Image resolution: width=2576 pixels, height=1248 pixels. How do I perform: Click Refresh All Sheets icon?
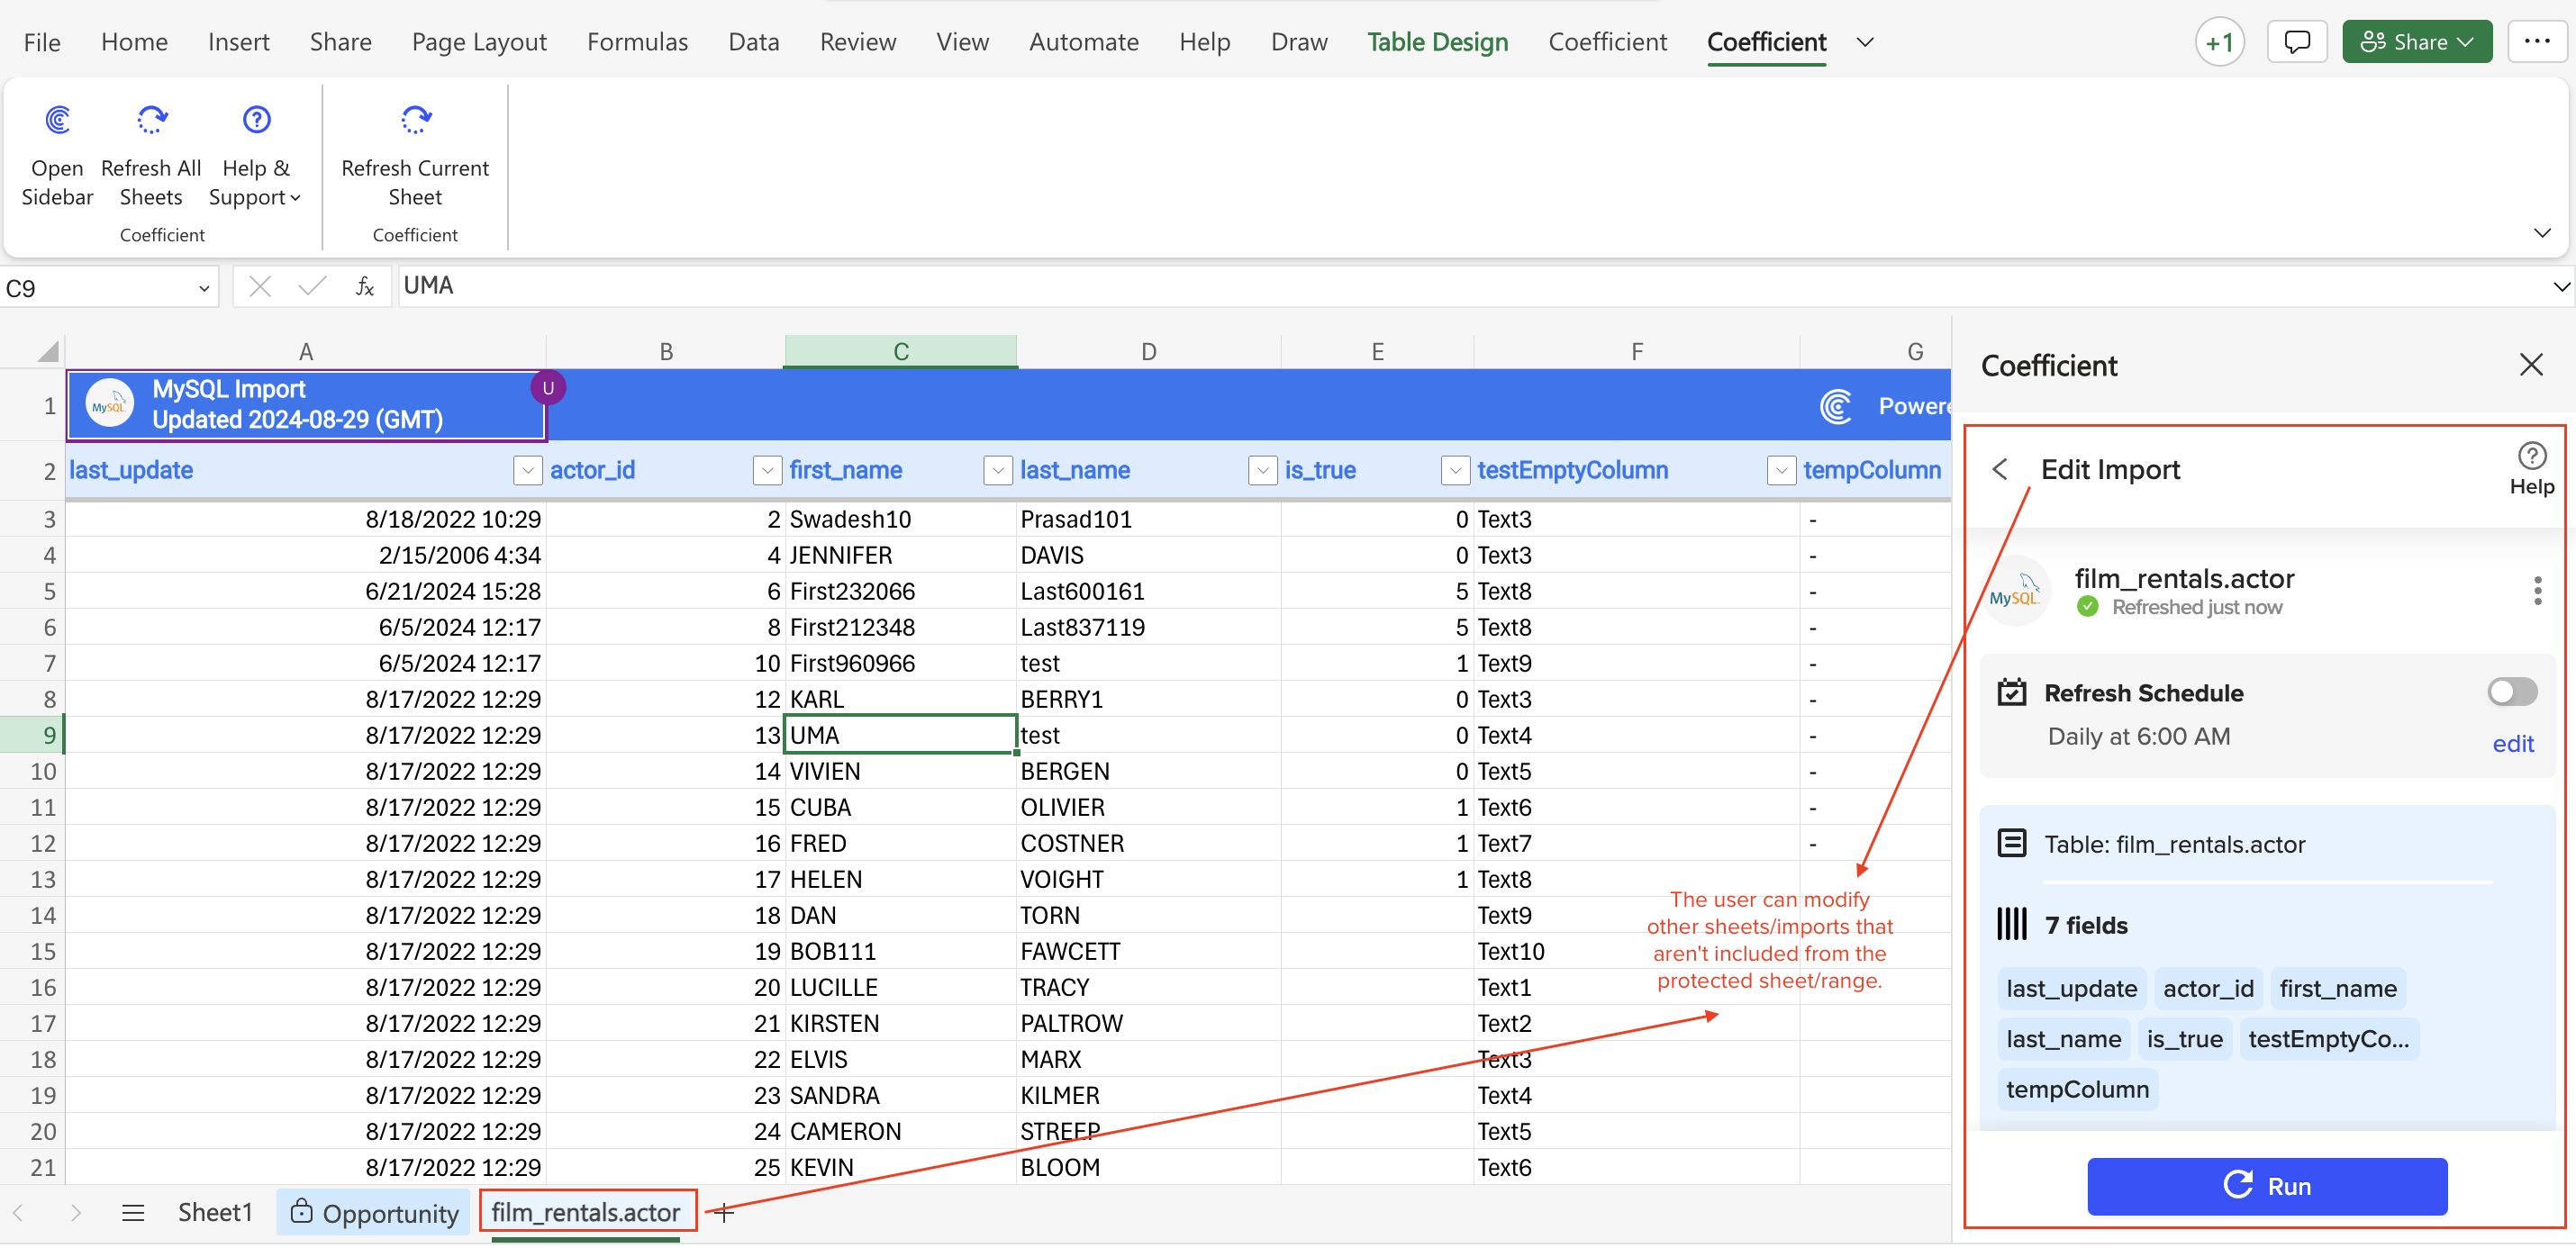point(151,120)
